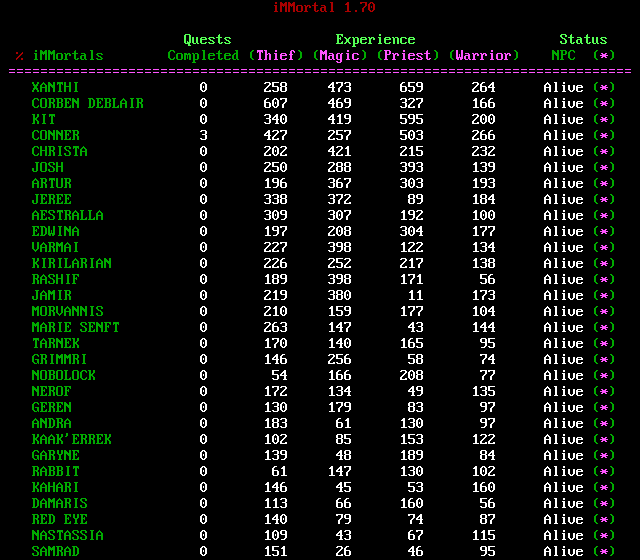Click the (*) marker beside CONNER's status

(603, 136)
